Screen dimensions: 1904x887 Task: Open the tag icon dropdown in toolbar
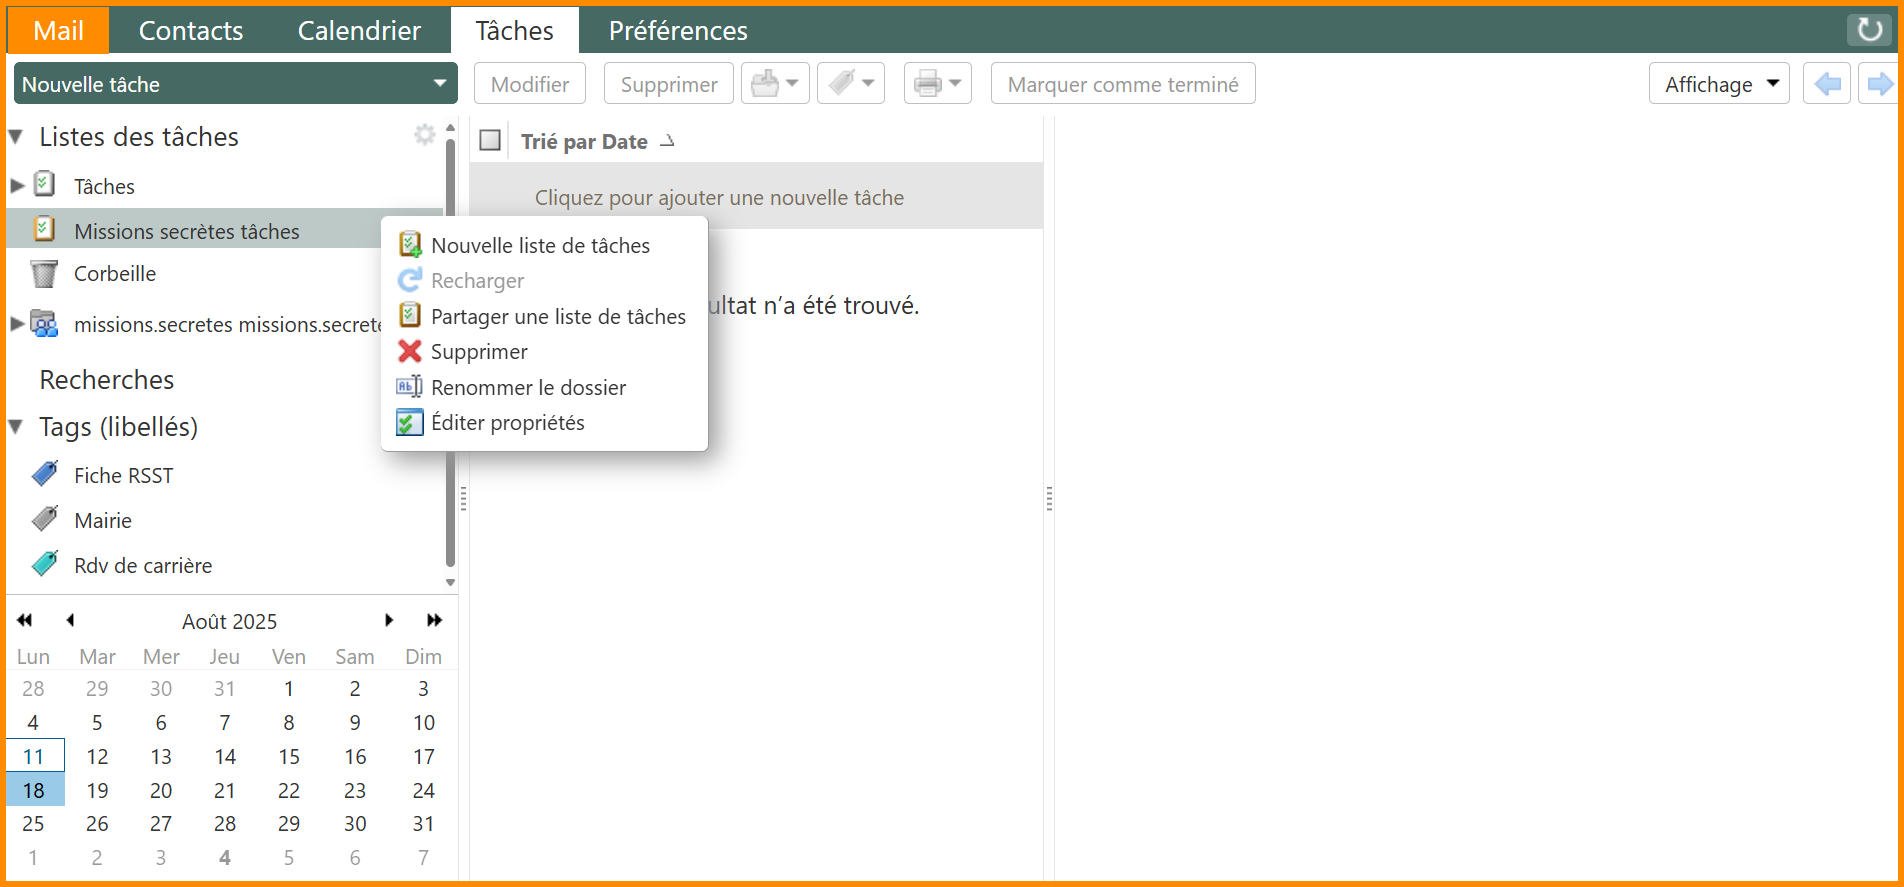(x=851, y=84)
